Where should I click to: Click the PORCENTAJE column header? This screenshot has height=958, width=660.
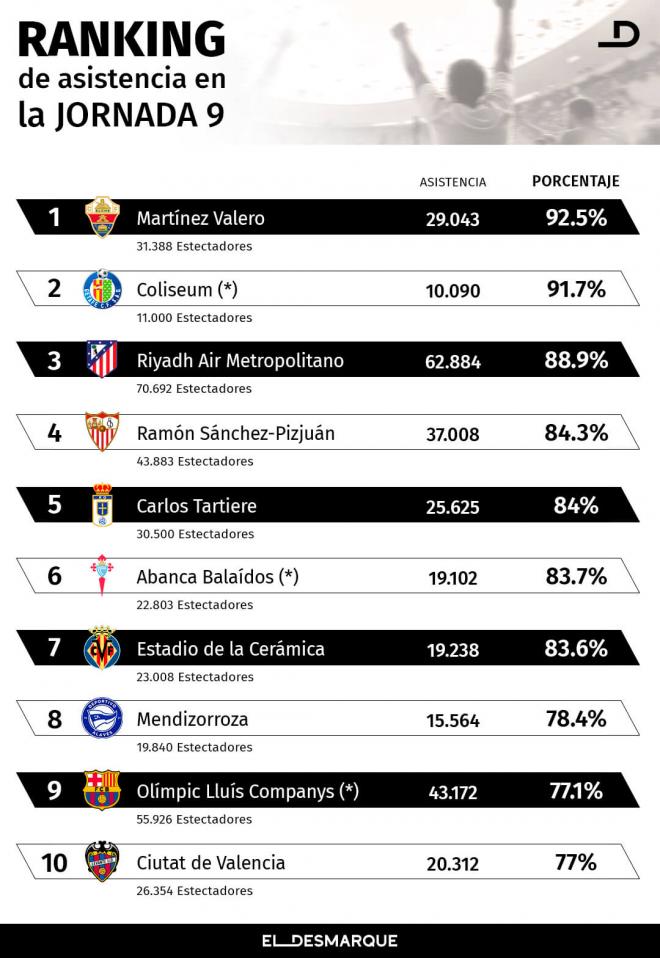[x=576, y=181]
